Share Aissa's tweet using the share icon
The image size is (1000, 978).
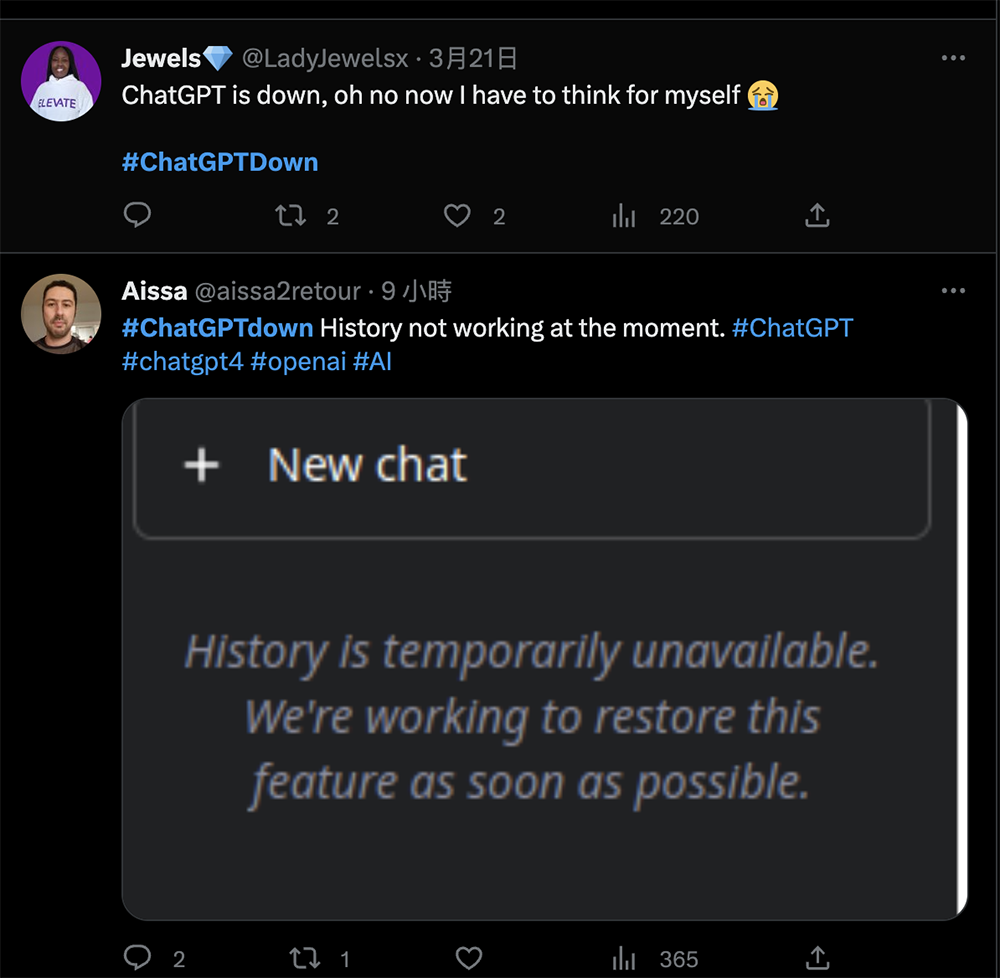point(817,959)
